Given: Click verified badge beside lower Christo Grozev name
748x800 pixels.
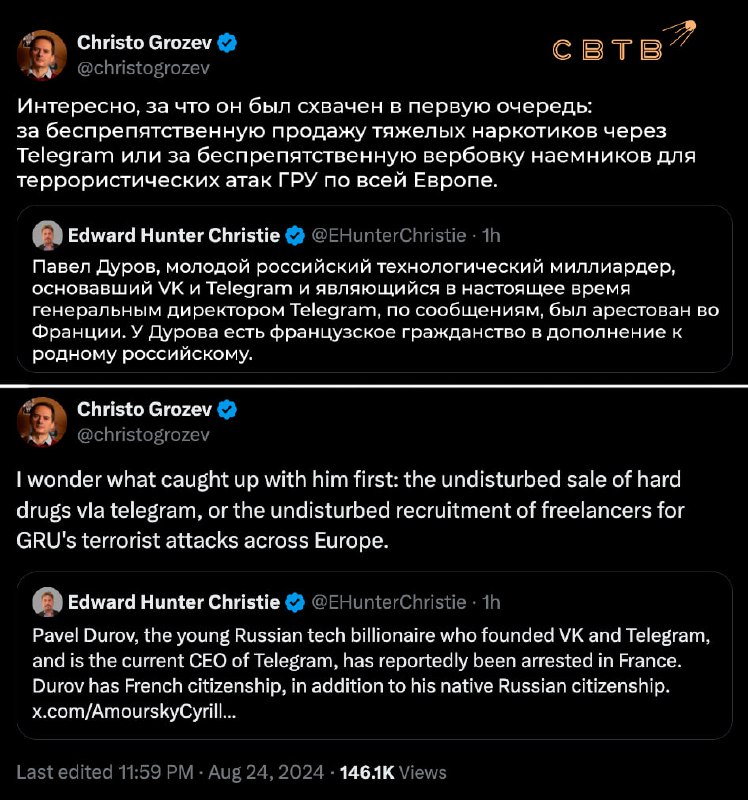Looking at the screenshot, I should [x=227, y=410].
